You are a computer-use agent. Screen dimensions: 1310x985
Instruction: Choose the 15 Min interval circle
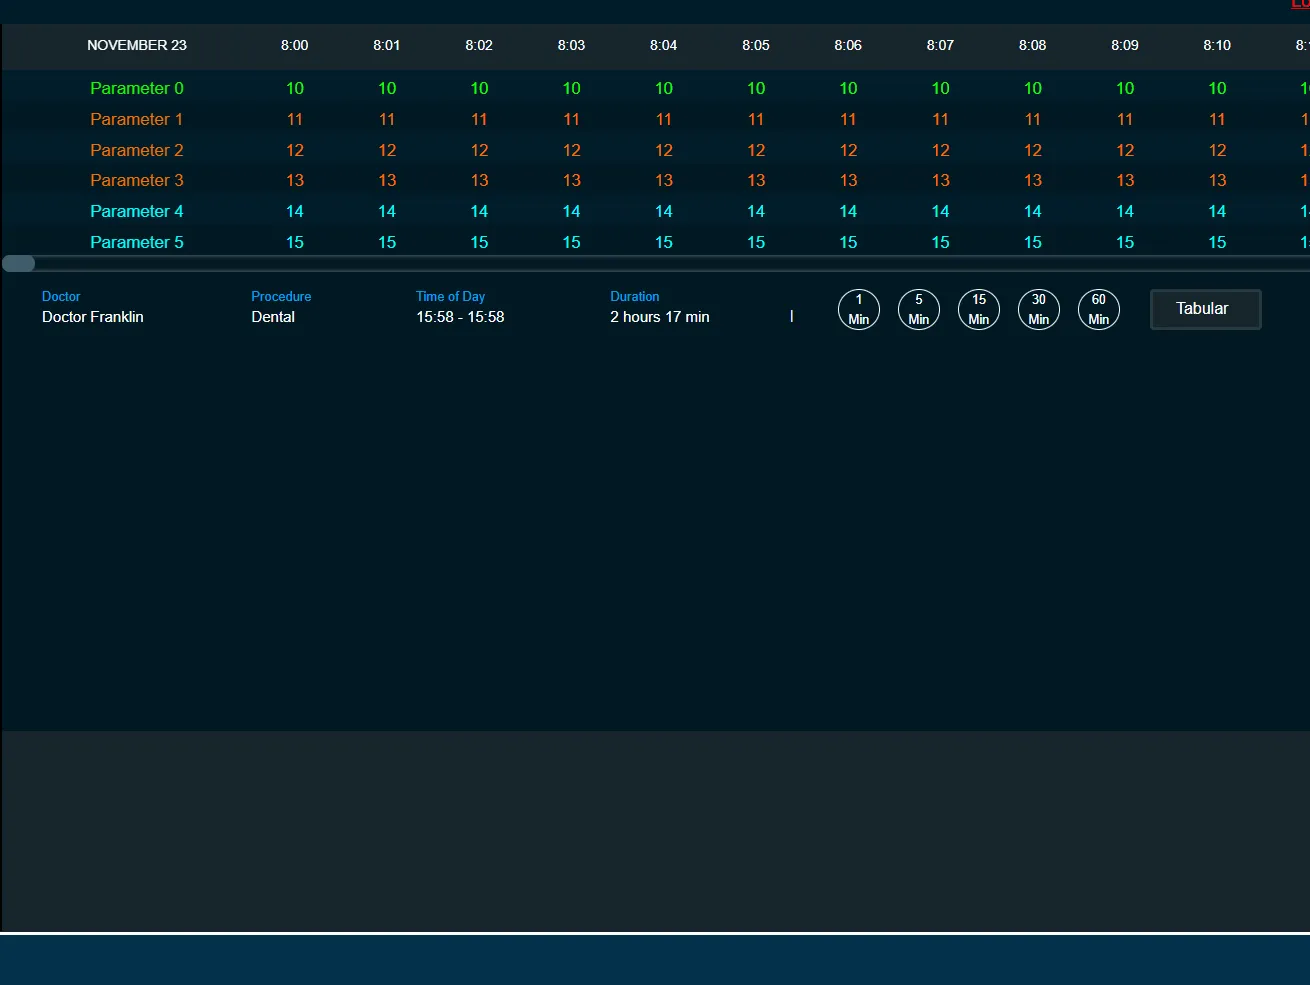coord(978,309)
